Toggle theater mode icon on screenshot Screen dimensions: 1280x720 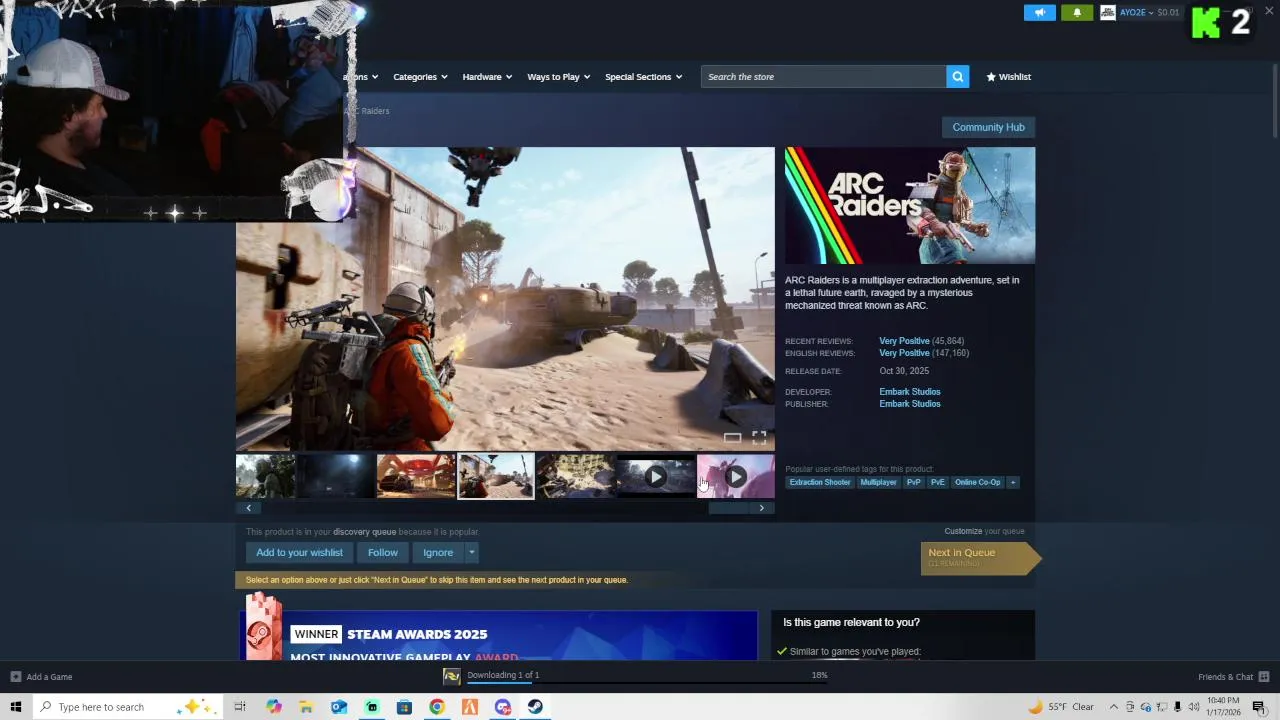point(732,438)
